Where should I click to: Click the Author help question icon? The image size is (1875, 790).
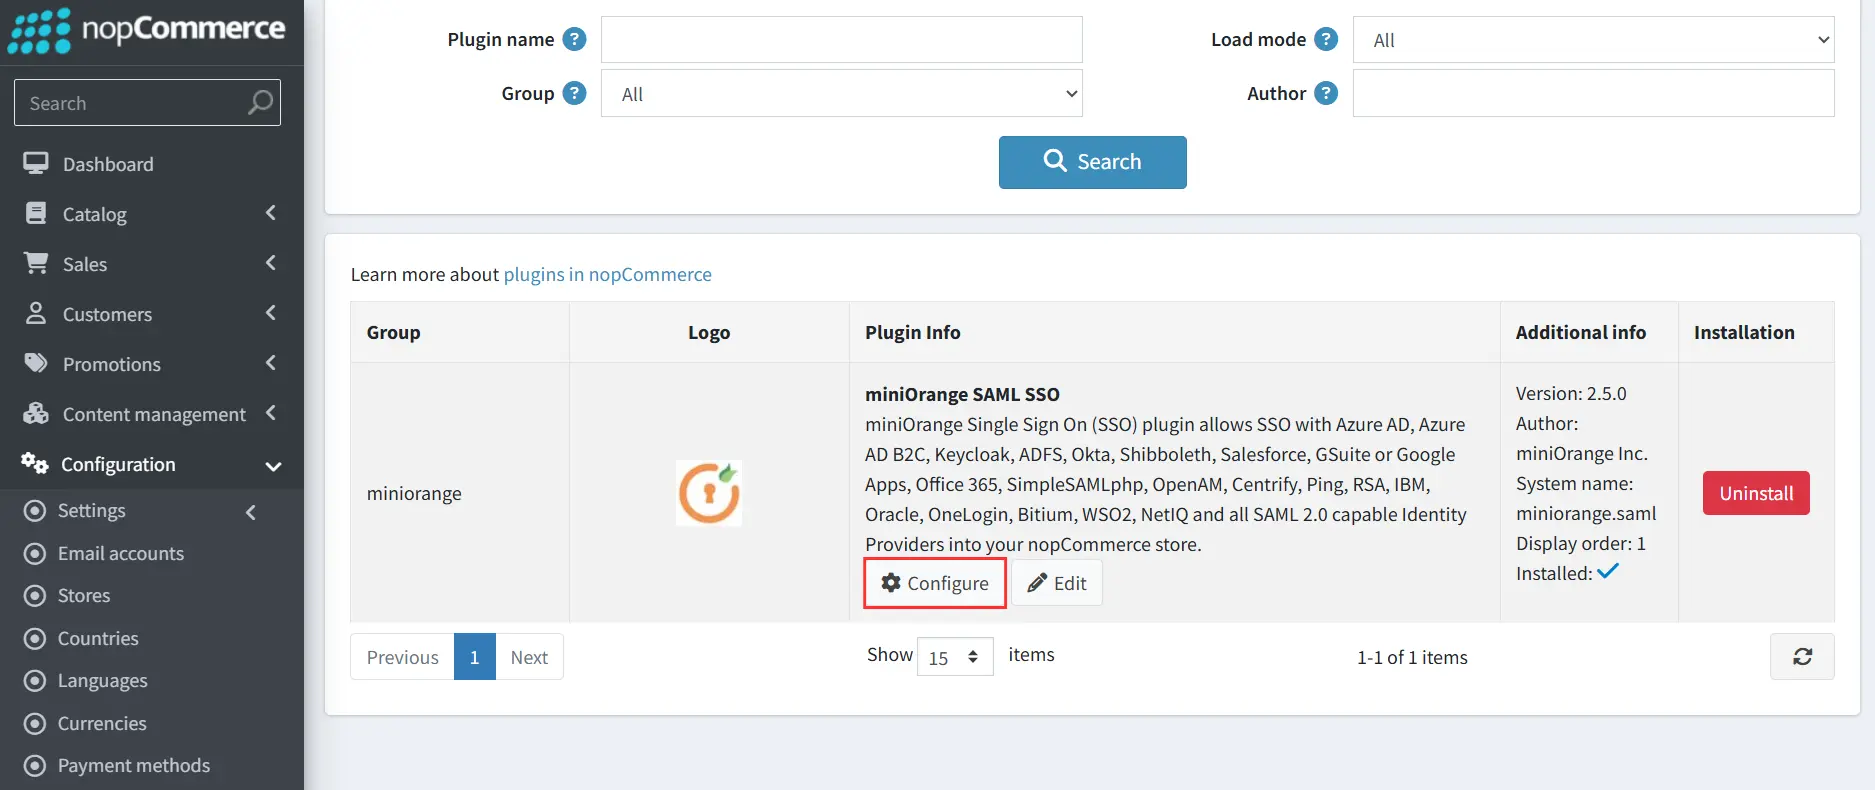1326,93
